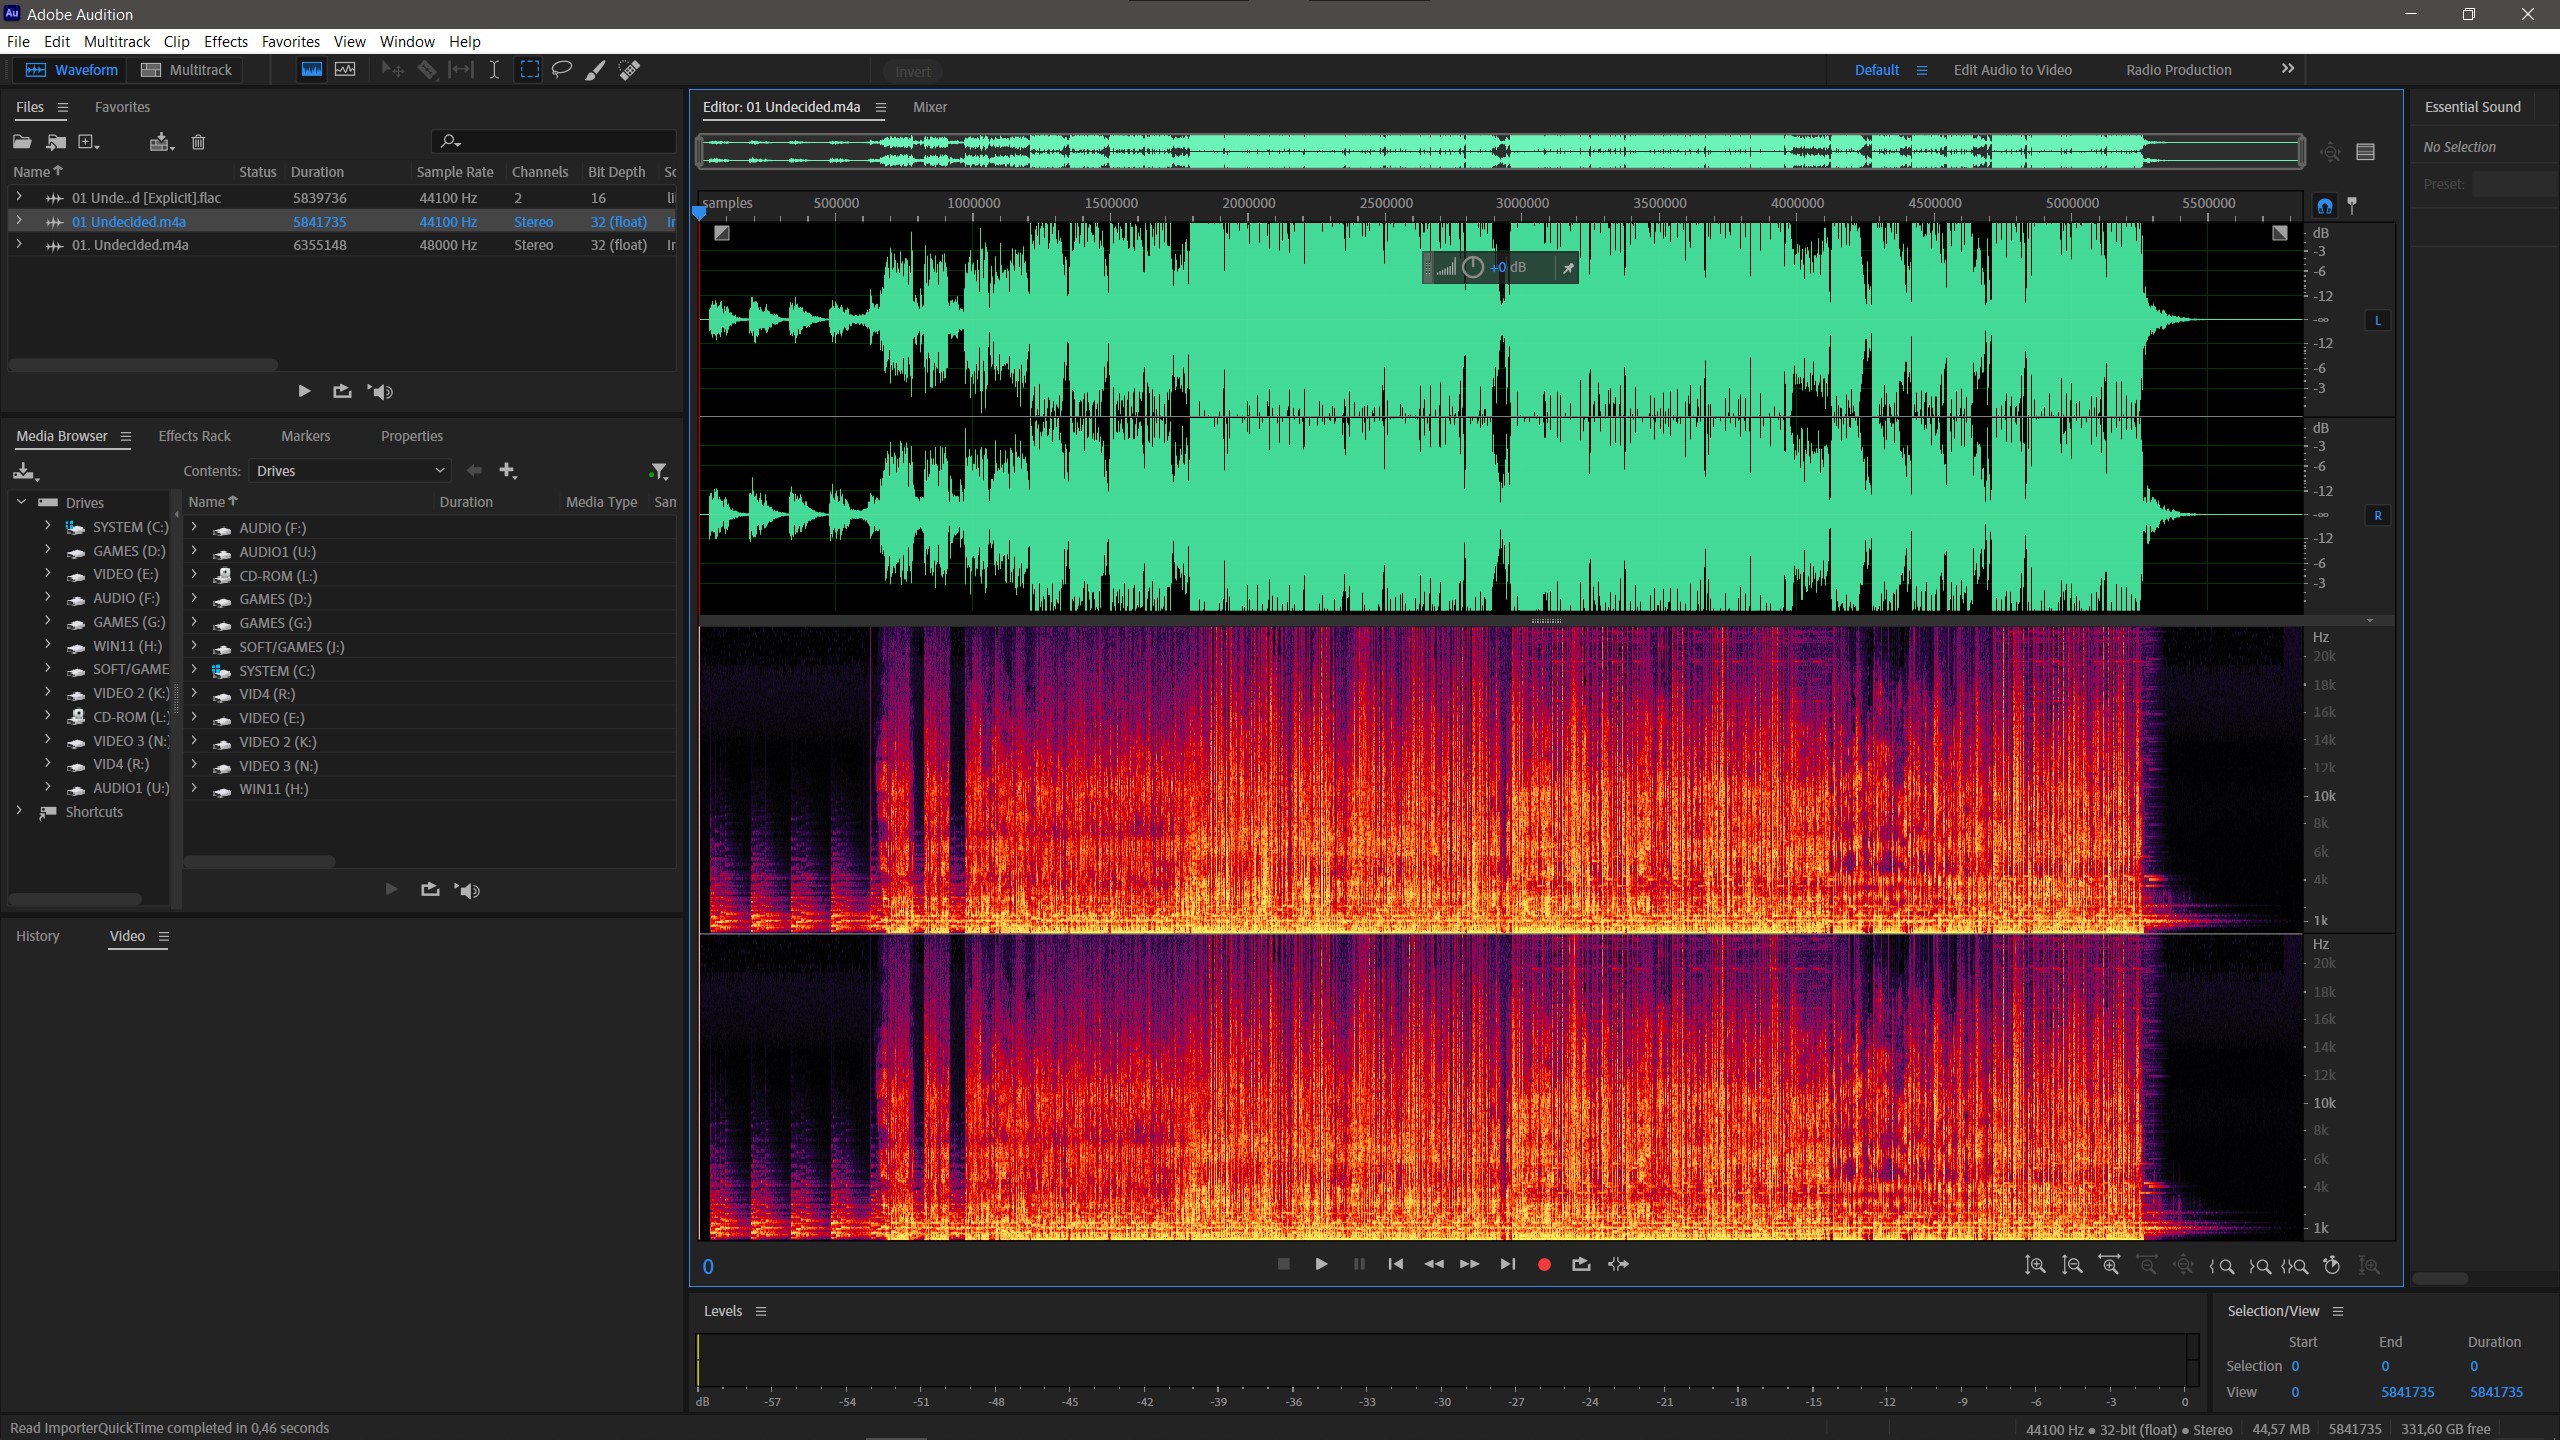
Task: Click the Zoom In Amplitude icon
Action: coord(2035,1265)
